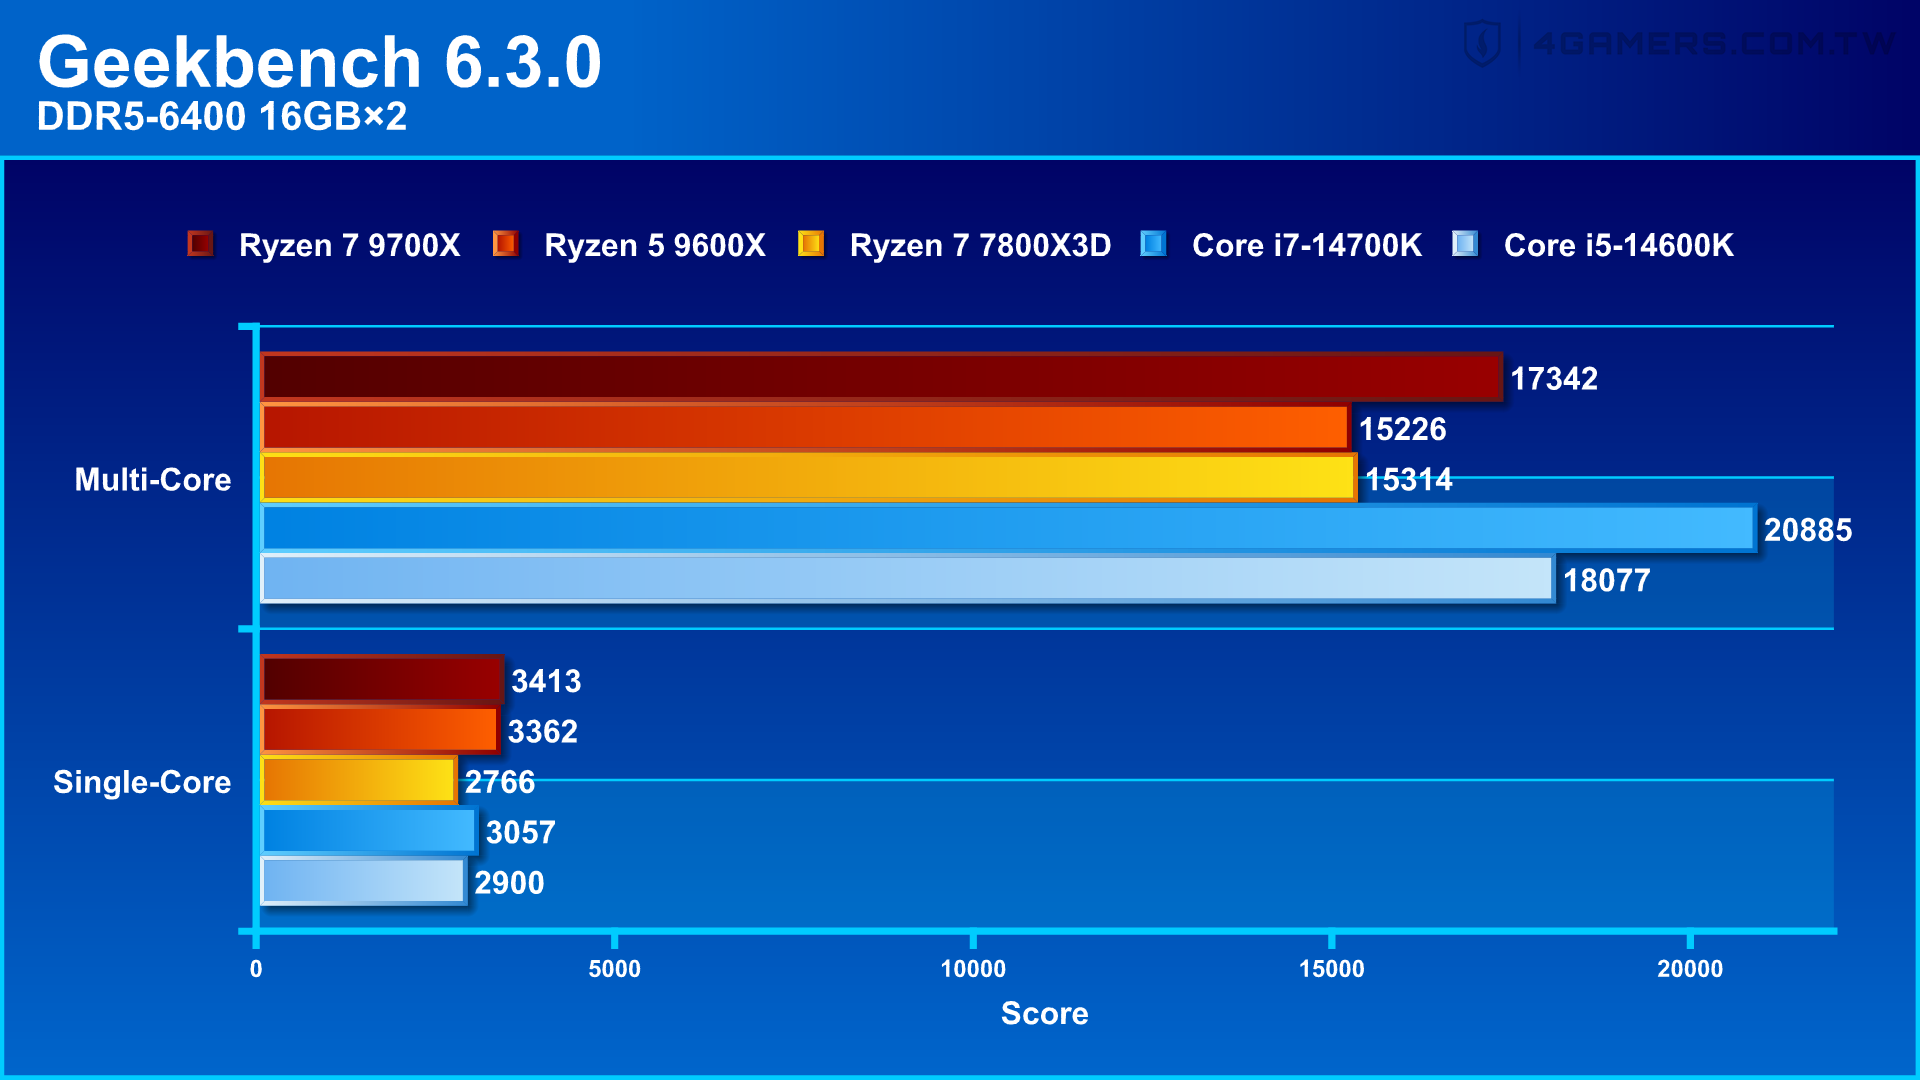Click the Single-Core bar valued 3362
The height and width of the screenshot is (1080, 1920).
click(380, 730)
